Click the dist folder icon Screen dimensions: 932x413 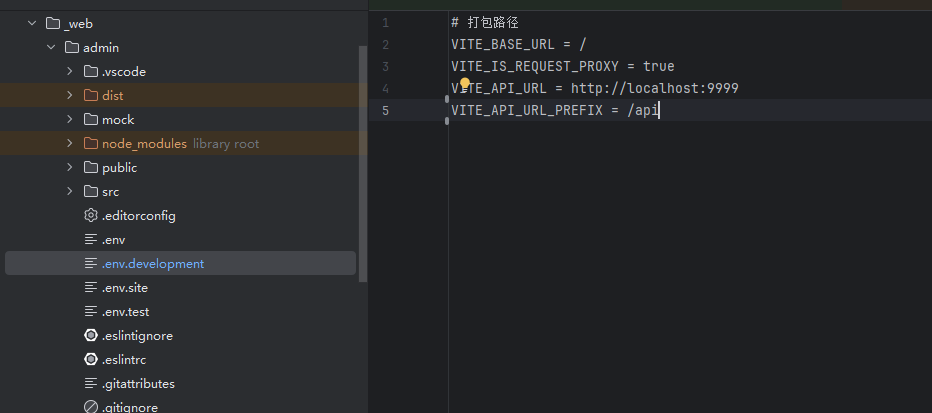(91, 96)
